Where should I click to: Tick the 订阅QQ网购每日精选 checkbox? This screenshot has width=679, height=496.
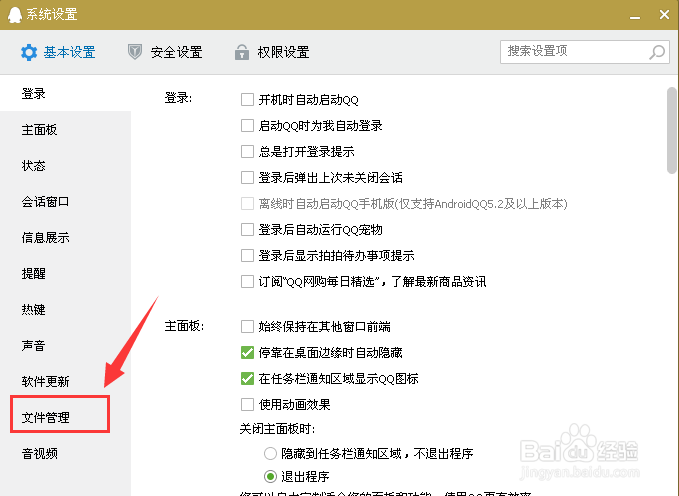[x=247, y=282]
